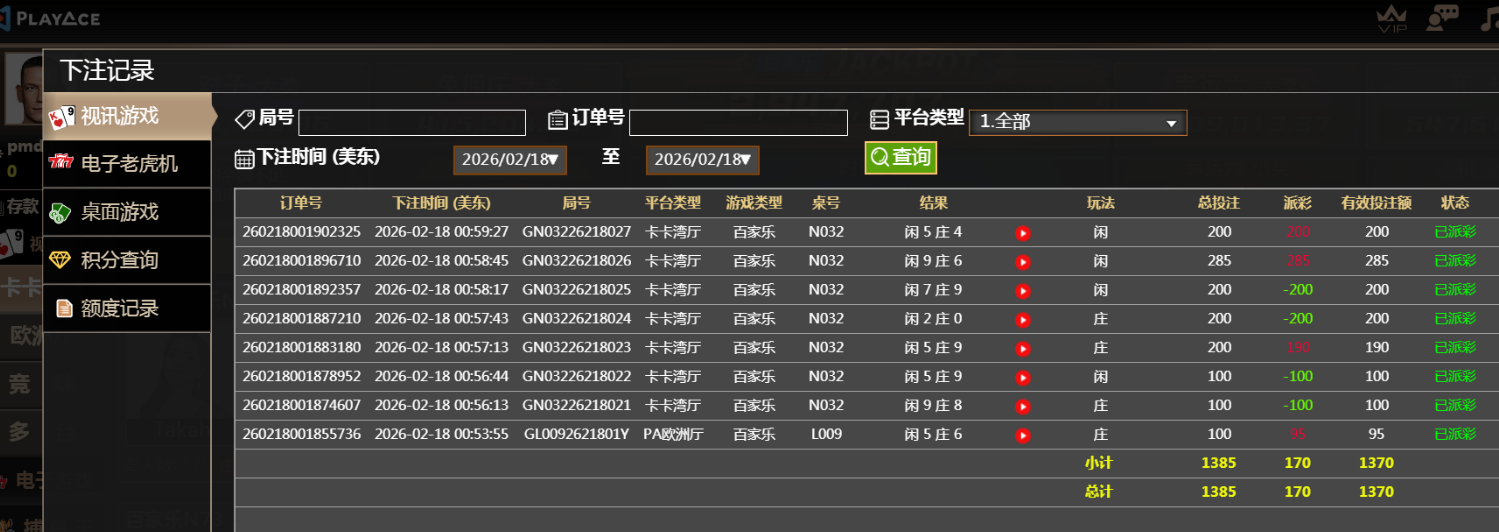This screenshot has width=1499, height=532.
Task: Click result 闲 5 庄 4
Action: tap(933, 233)
